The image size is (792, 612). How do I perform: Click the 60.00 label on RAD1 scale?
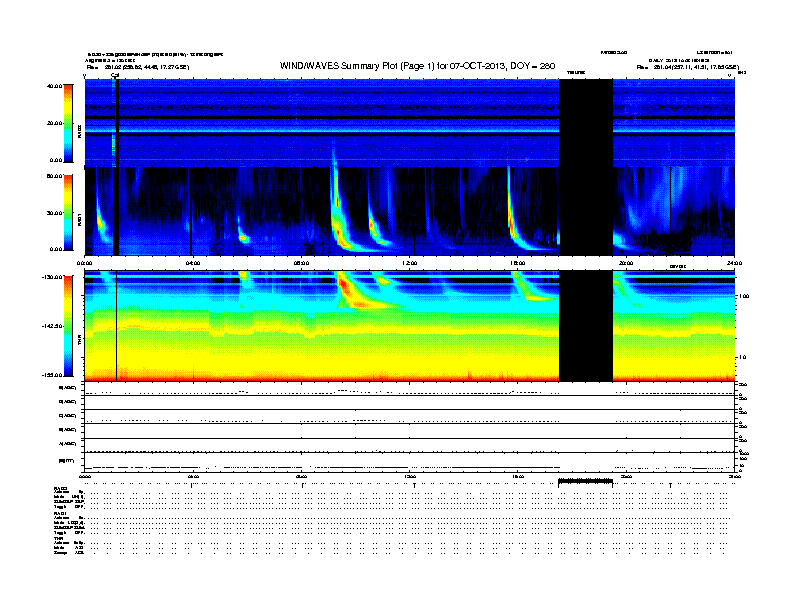coord(54,176)
